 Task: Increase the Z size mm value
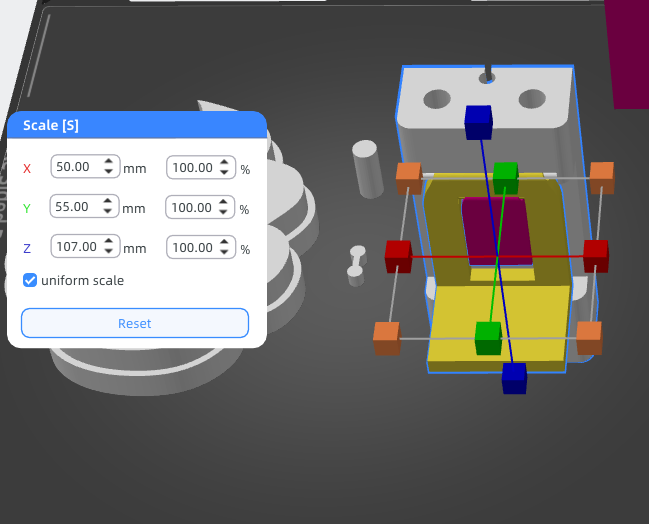point(108,241)
